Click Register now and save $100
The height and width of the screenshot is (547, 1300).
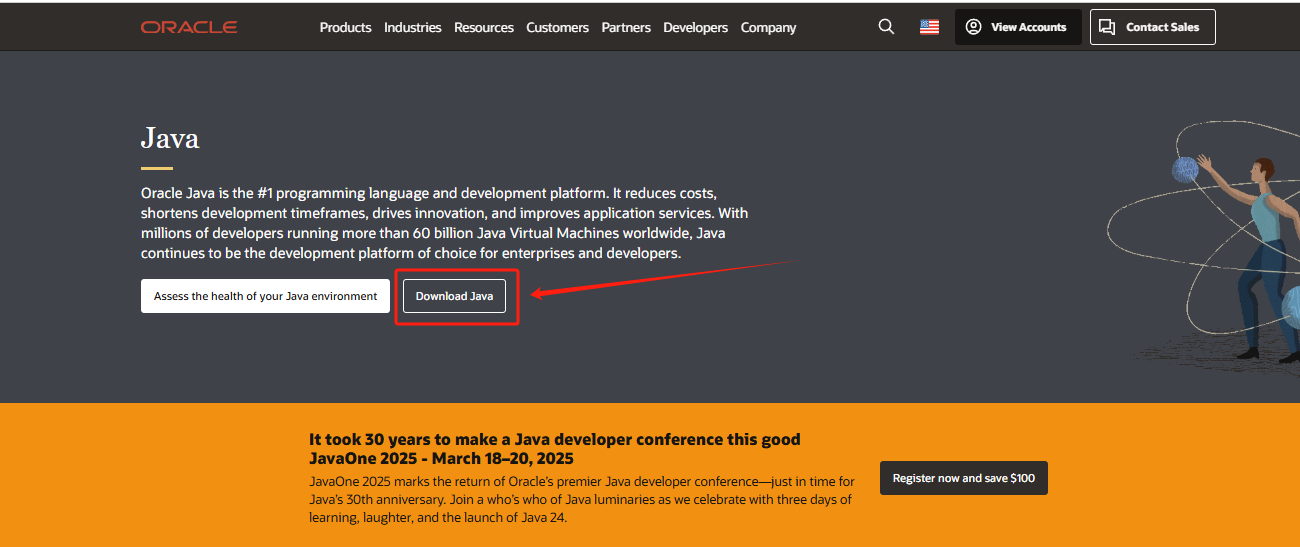tap(963, 478)
